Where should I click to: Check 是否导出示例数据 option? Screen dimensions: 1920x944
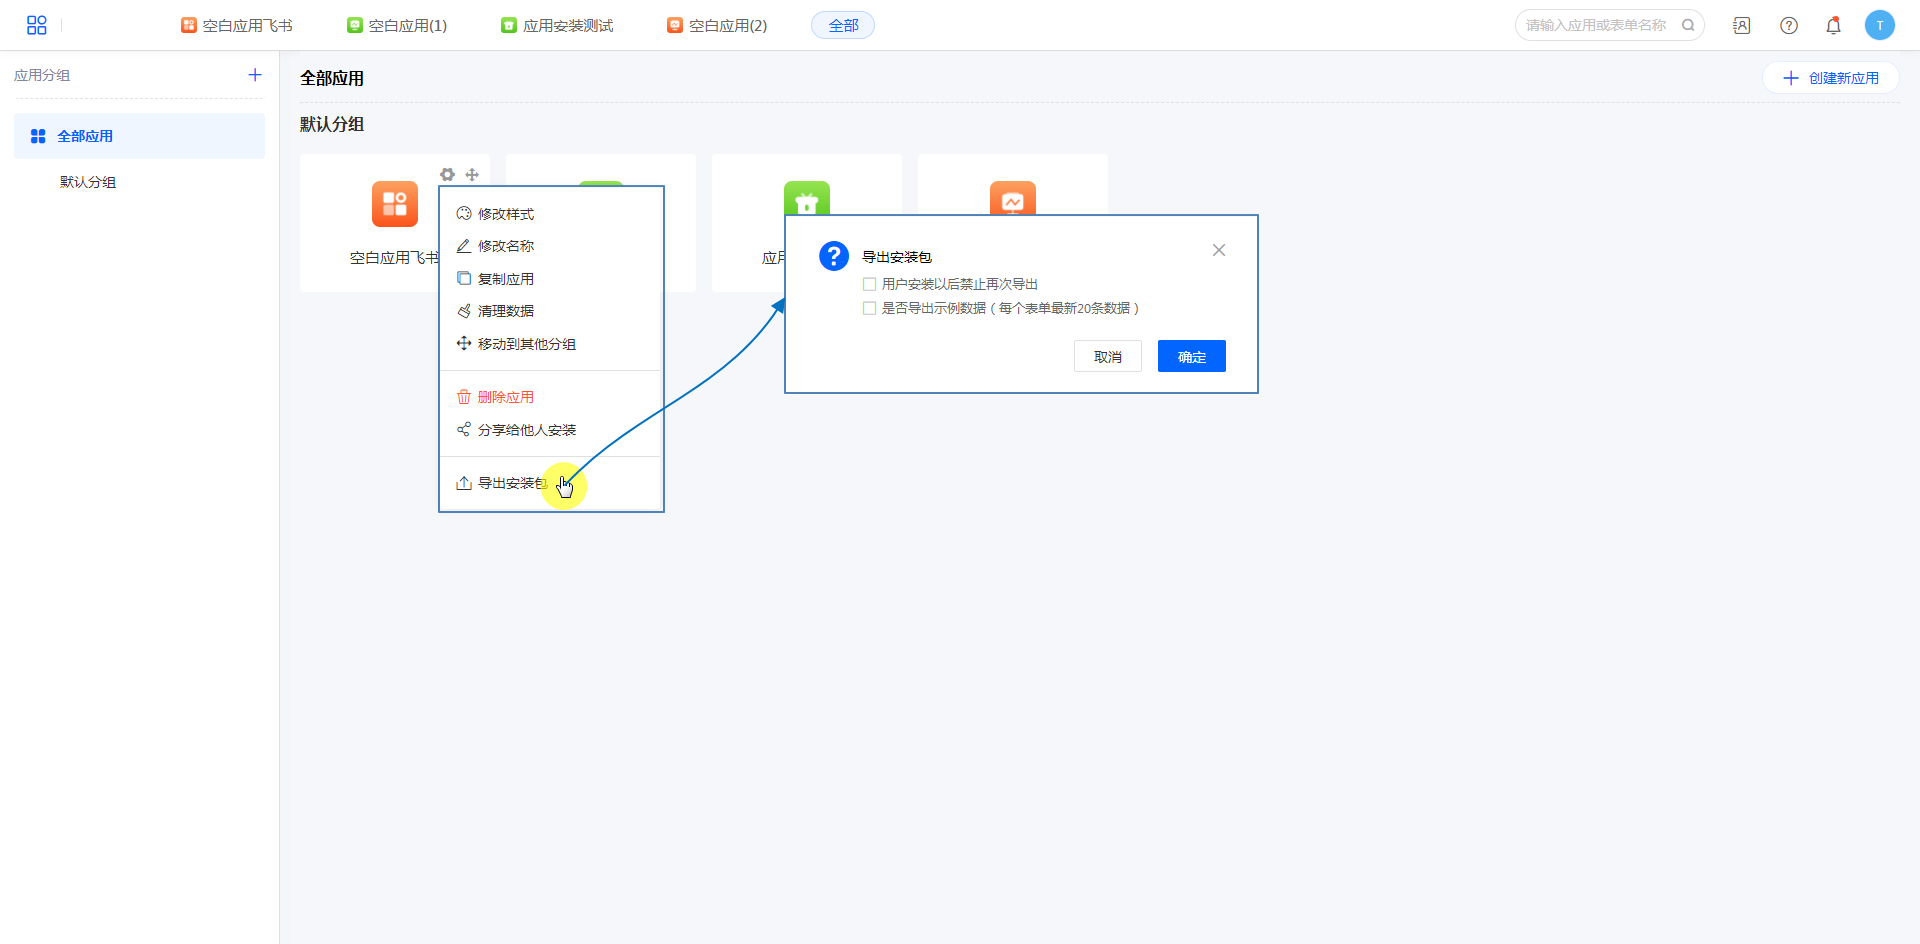869,308
